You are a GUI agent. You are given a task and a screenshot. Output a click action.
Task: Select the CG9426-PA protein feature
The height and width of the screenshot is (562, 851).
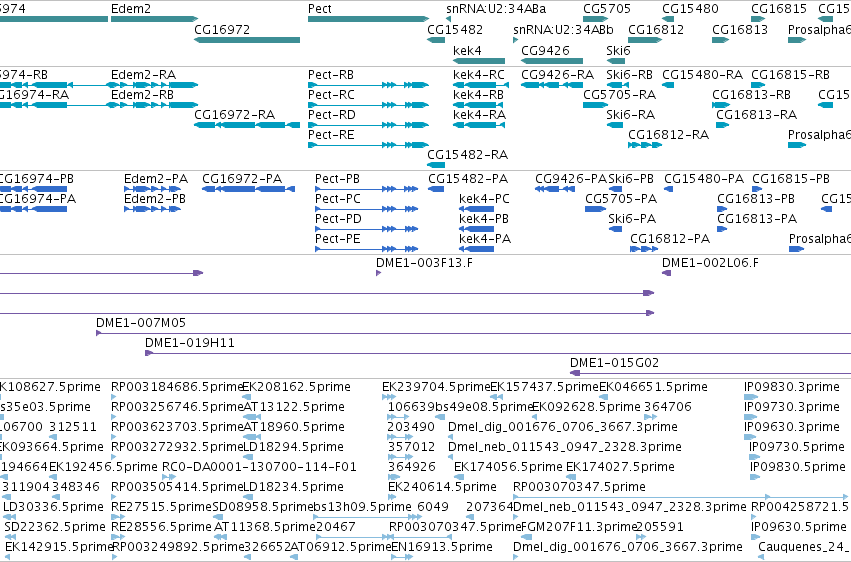(x=555, y=189)
